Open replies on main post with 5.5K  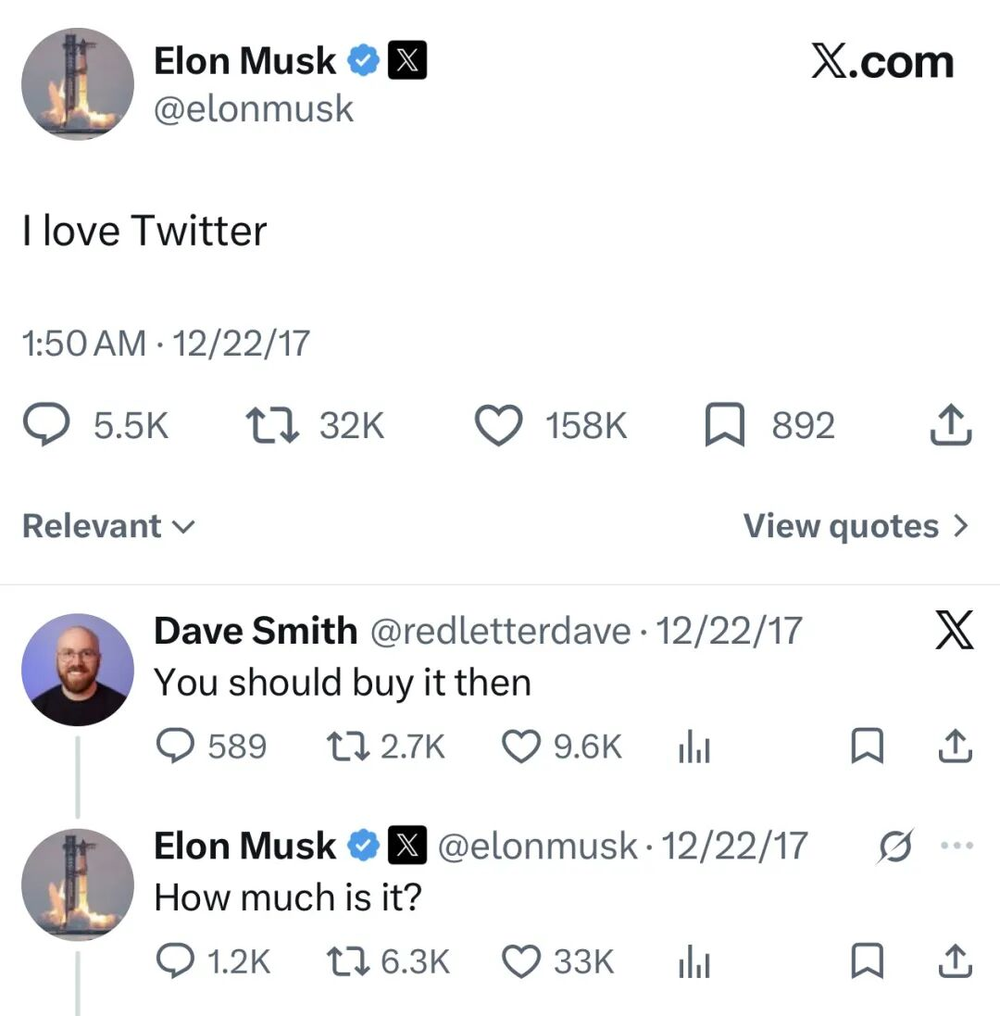[x=46, y=424]
